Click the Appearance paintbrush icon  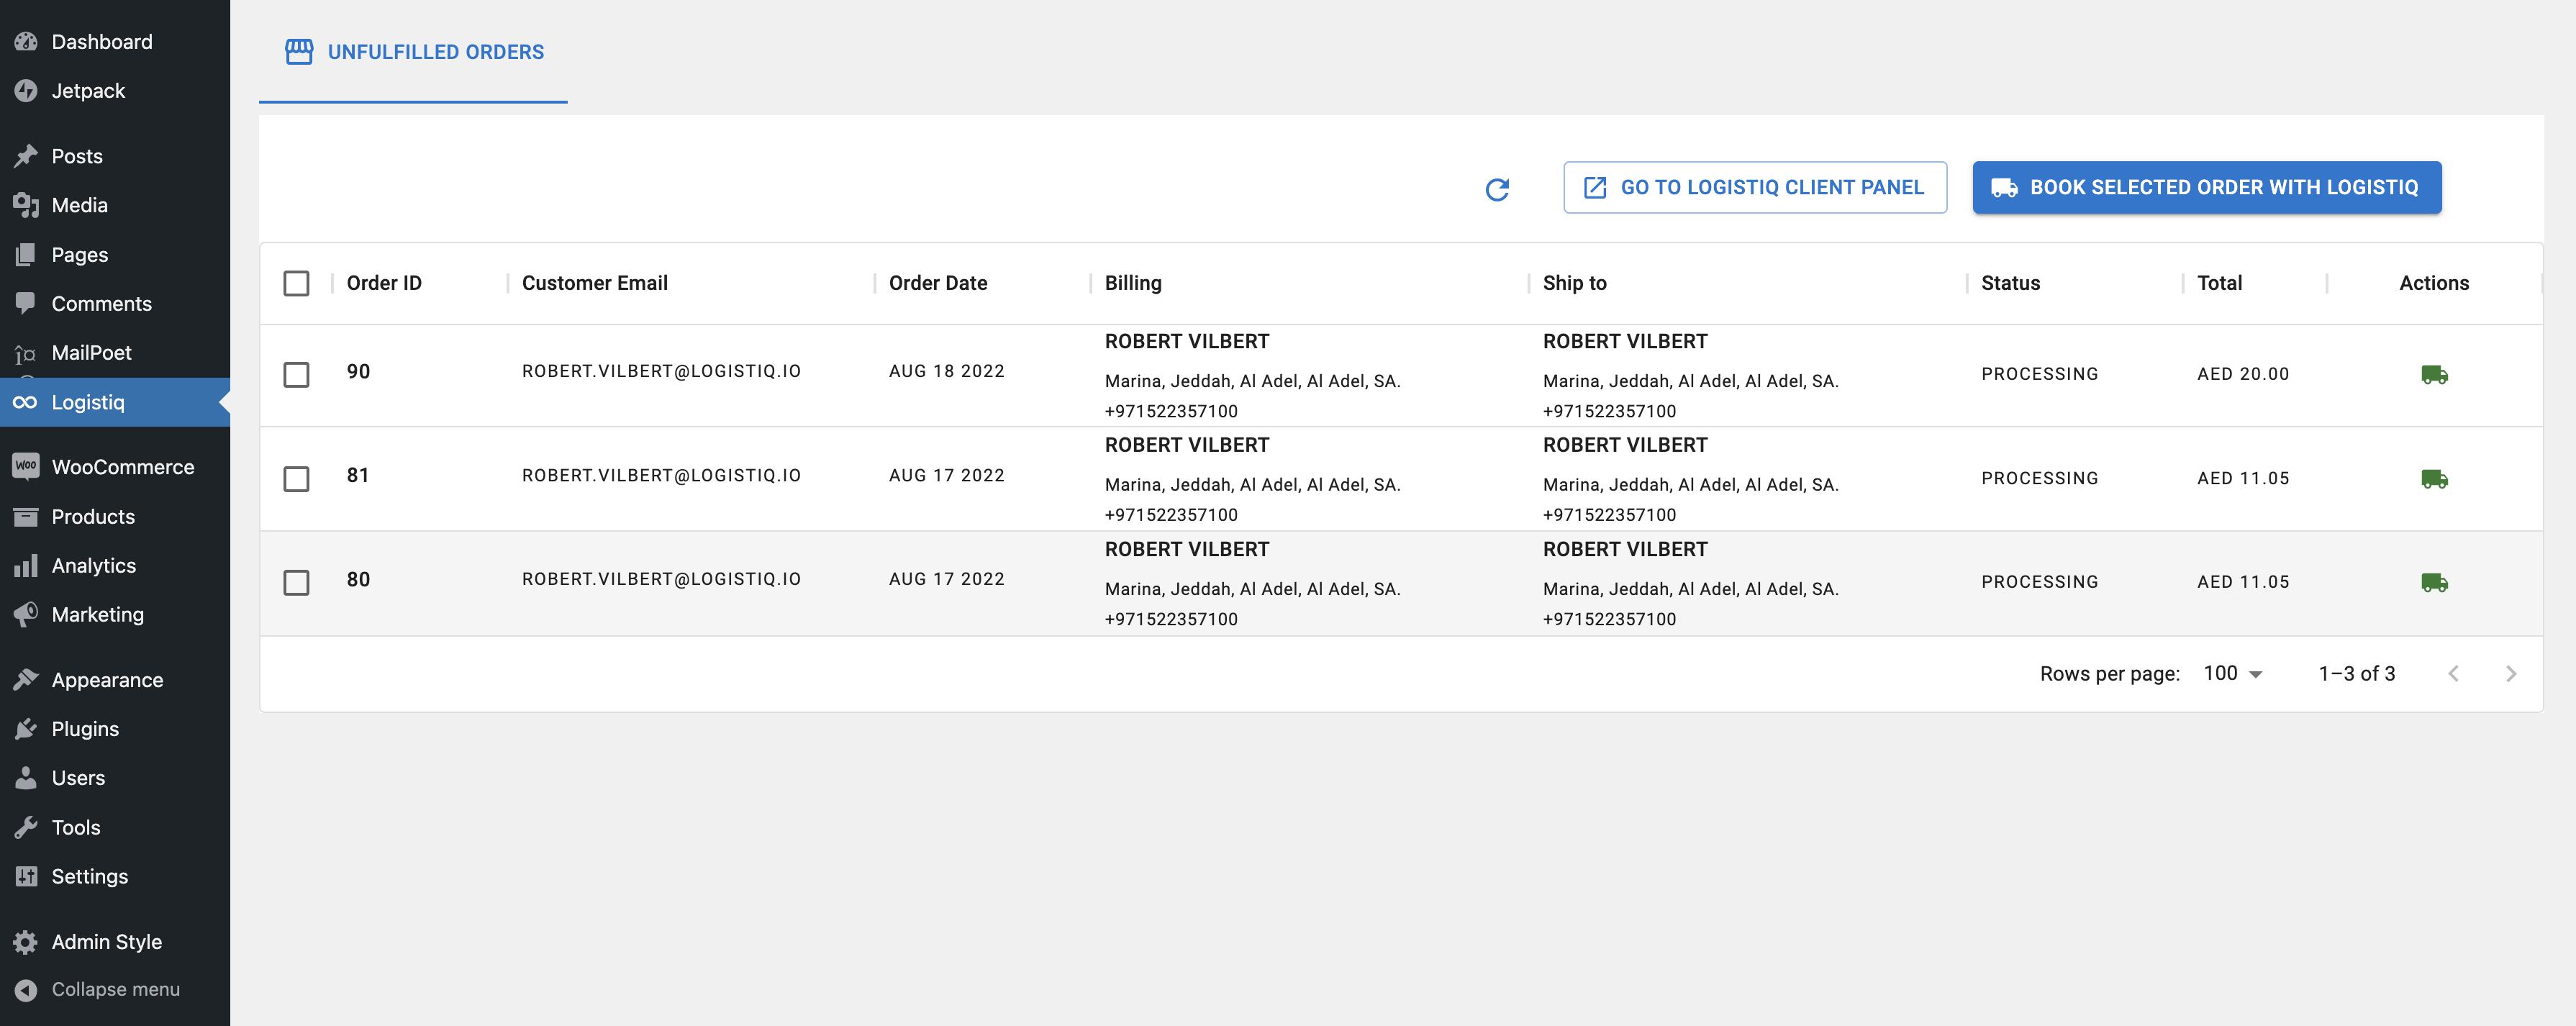point(26,680)
